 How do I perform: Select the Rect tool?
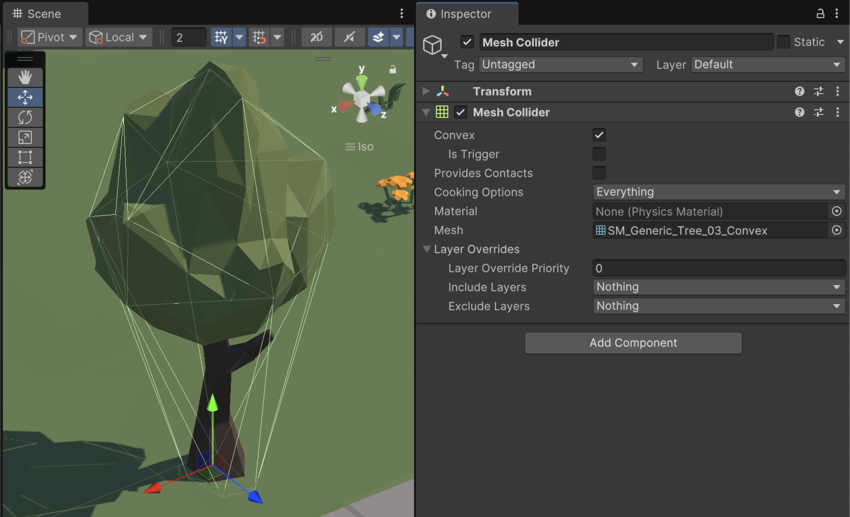coord(25,157)
